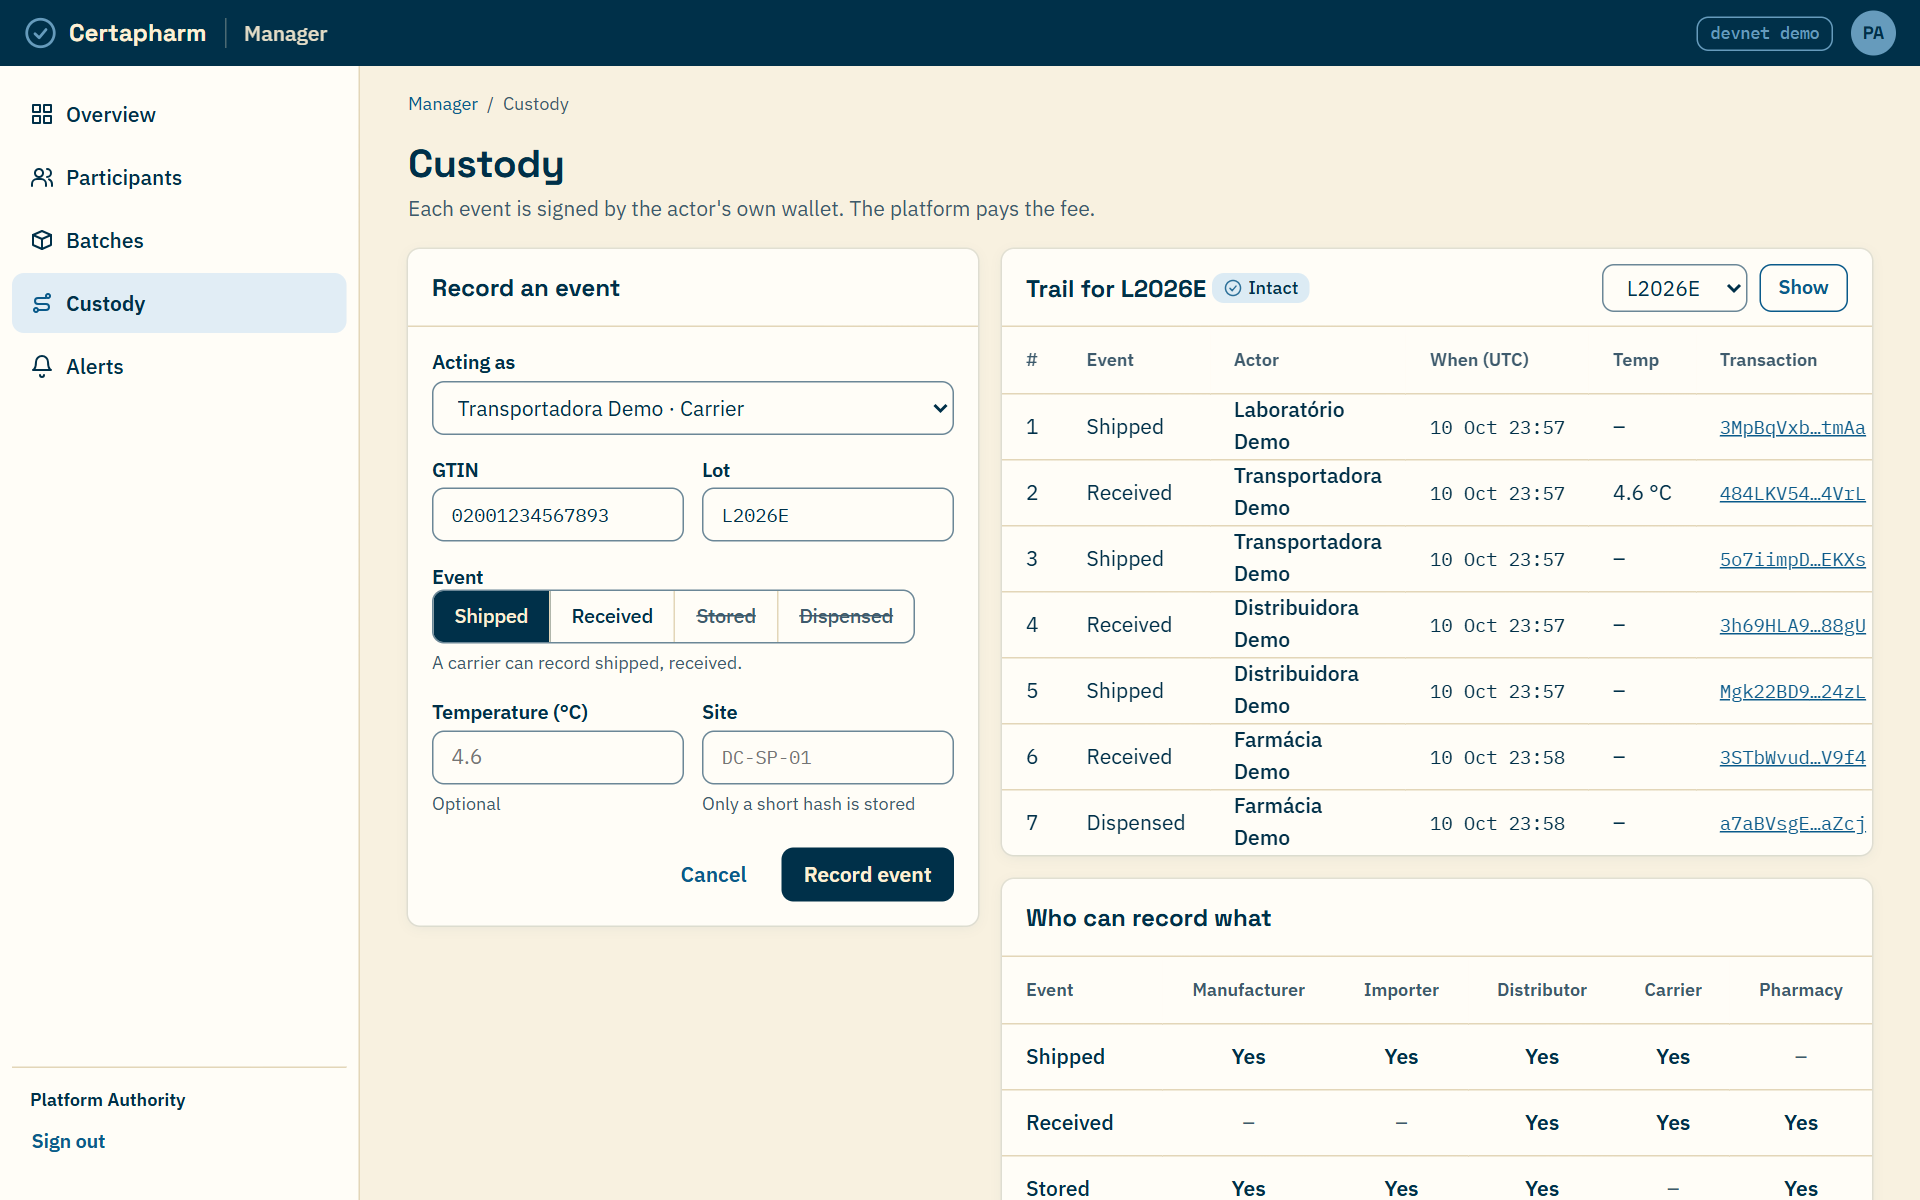Click the Custody route icon

tap(42, 303)
